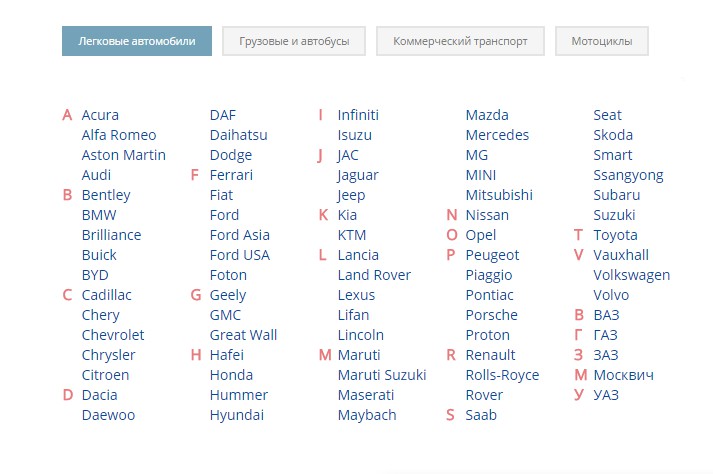Open the Volkswagen brand page
Image resolution: width=713 pixels, height=474 pixels.
coord(631,275)
